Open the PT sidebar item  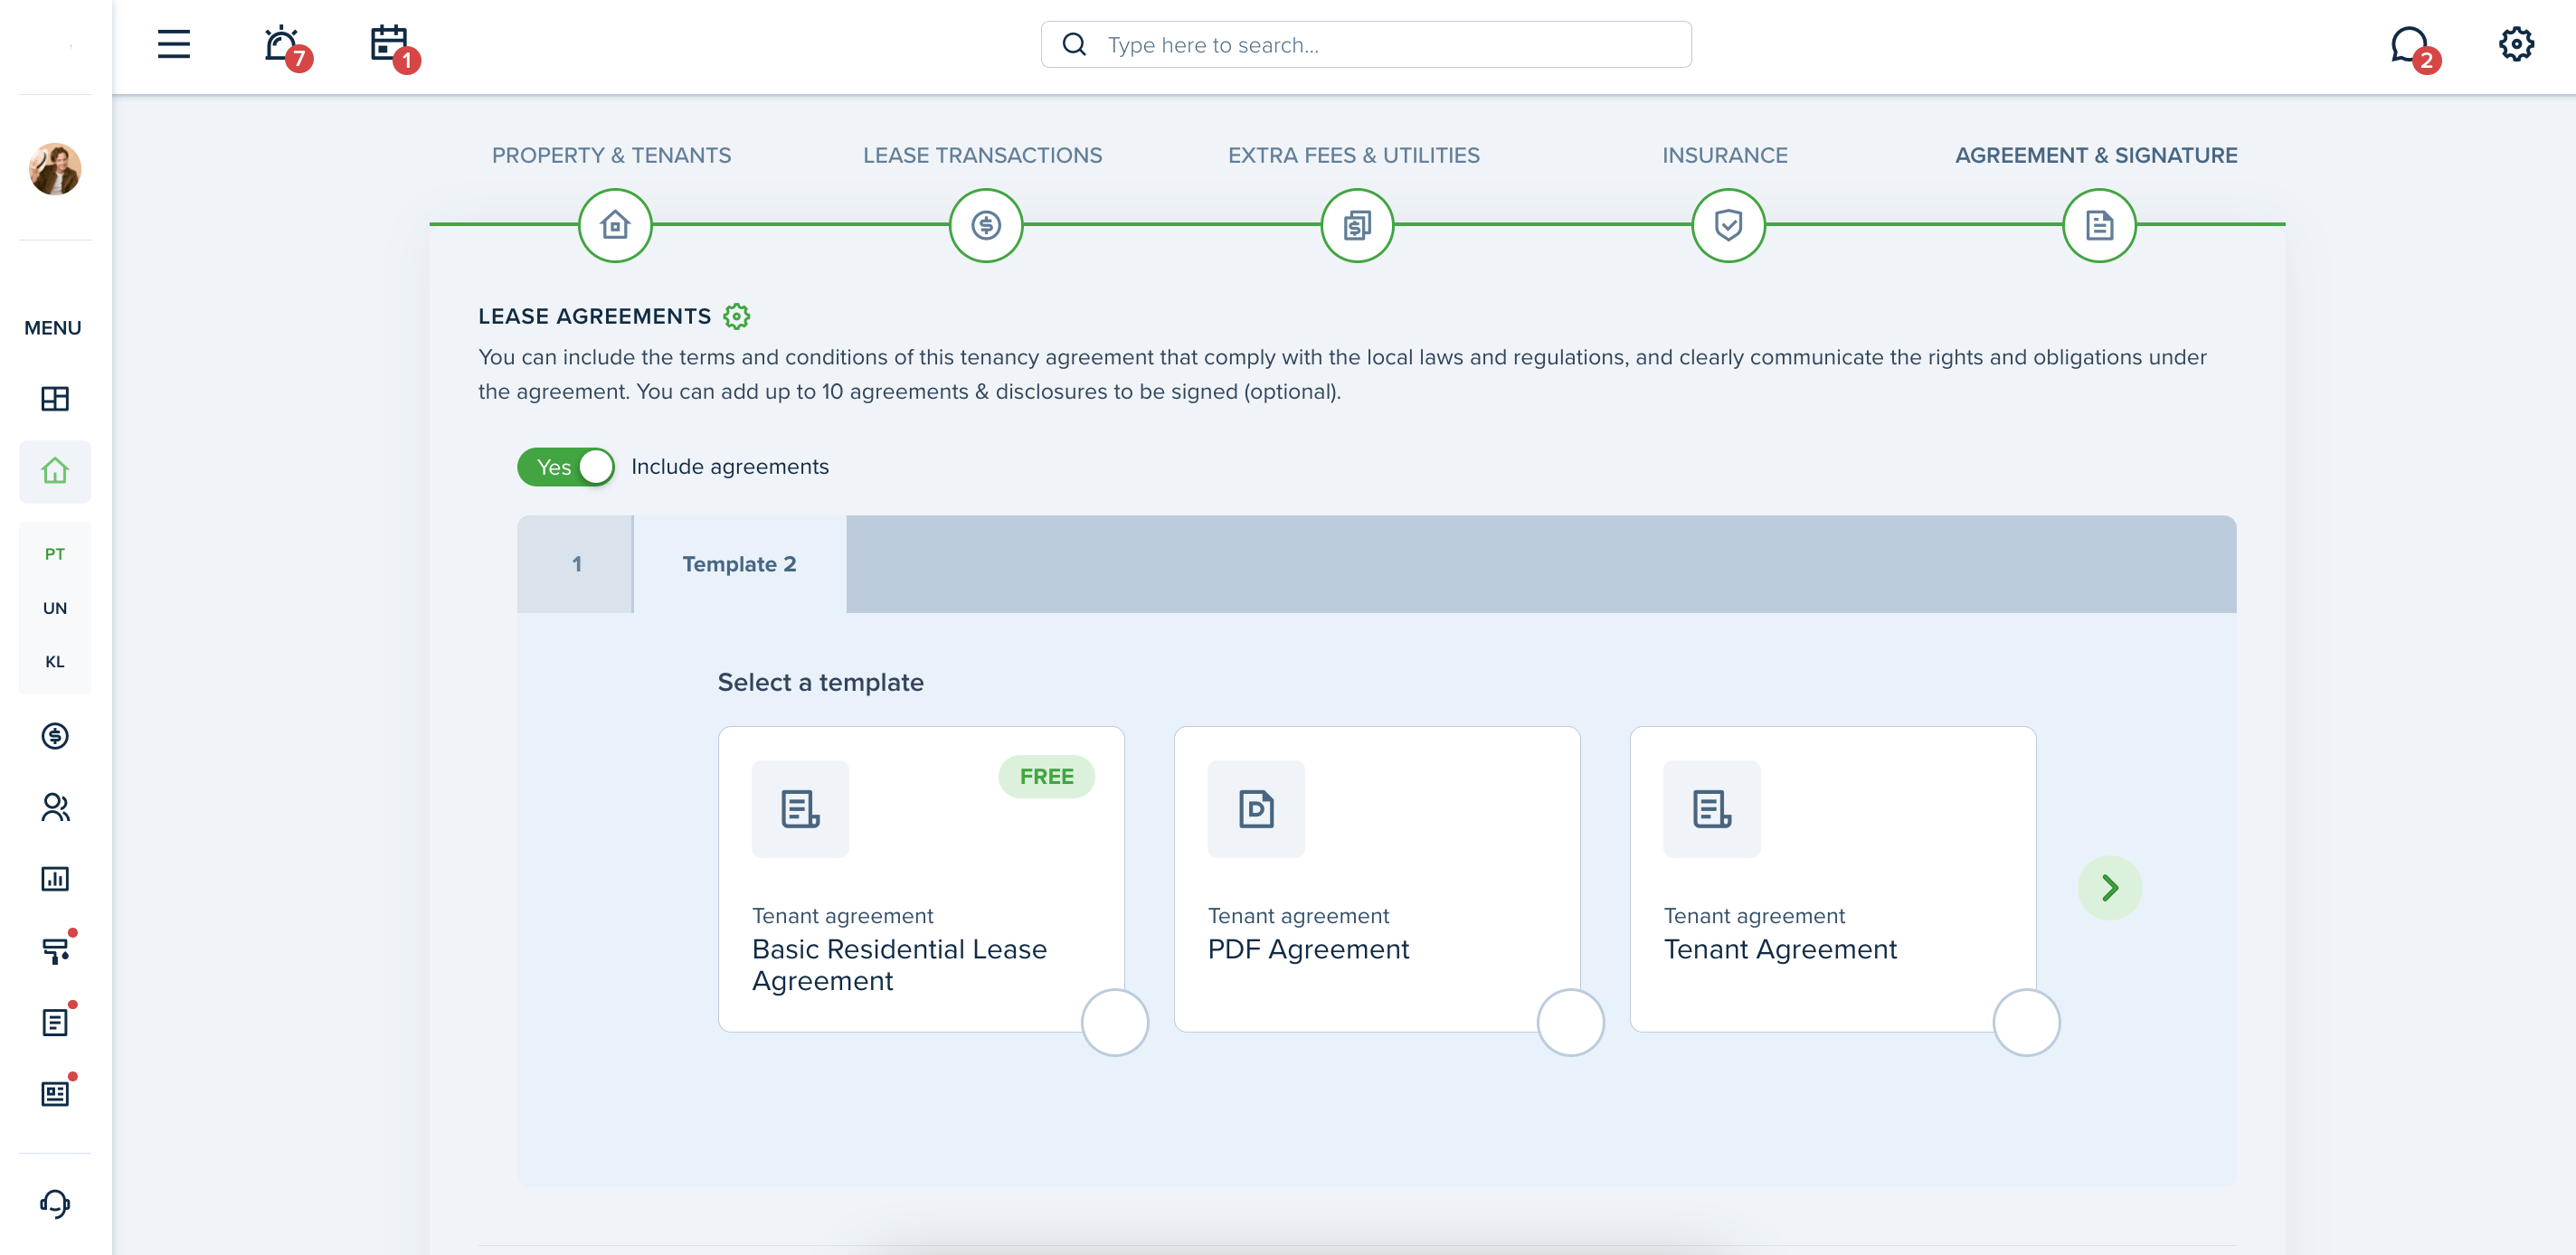(x=55, y=554)
